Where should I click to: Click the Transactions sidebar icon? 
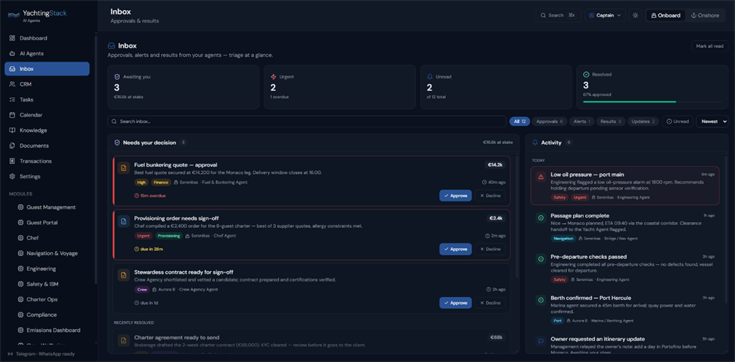pos(12,161)
